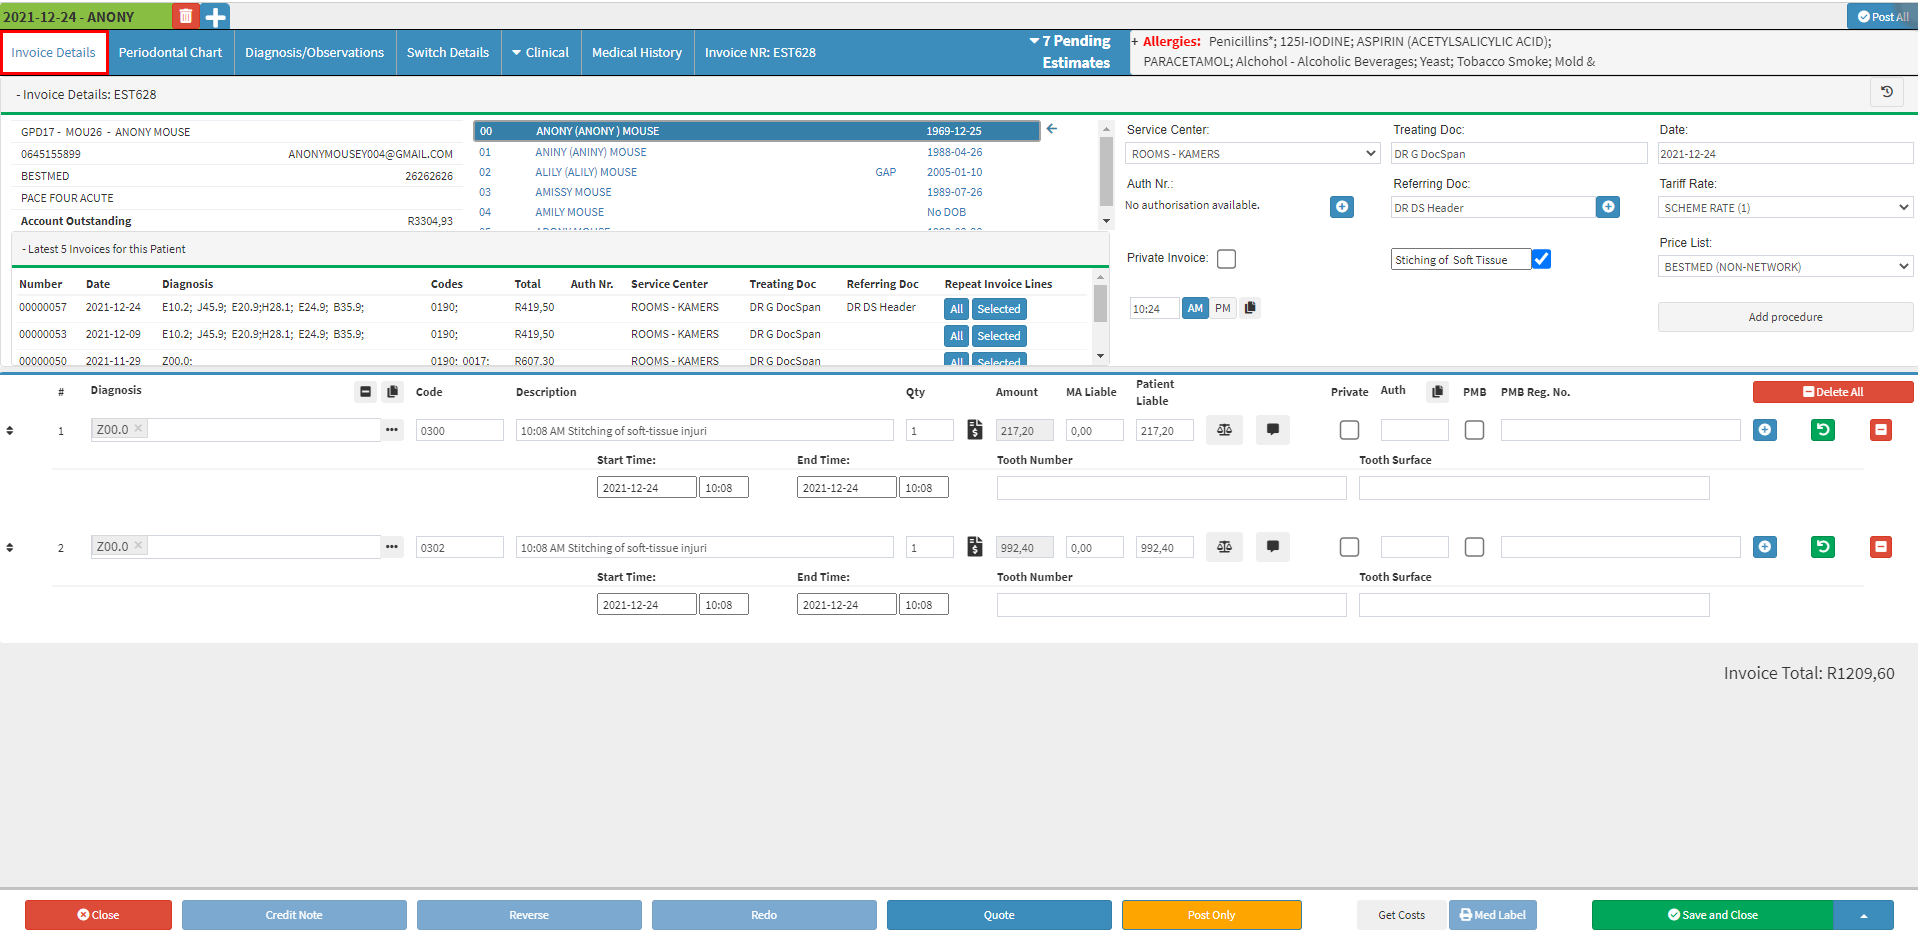Enable the Private Invoice checkbox
This screenshot has width=1918, height=939.
point(1226,259)
